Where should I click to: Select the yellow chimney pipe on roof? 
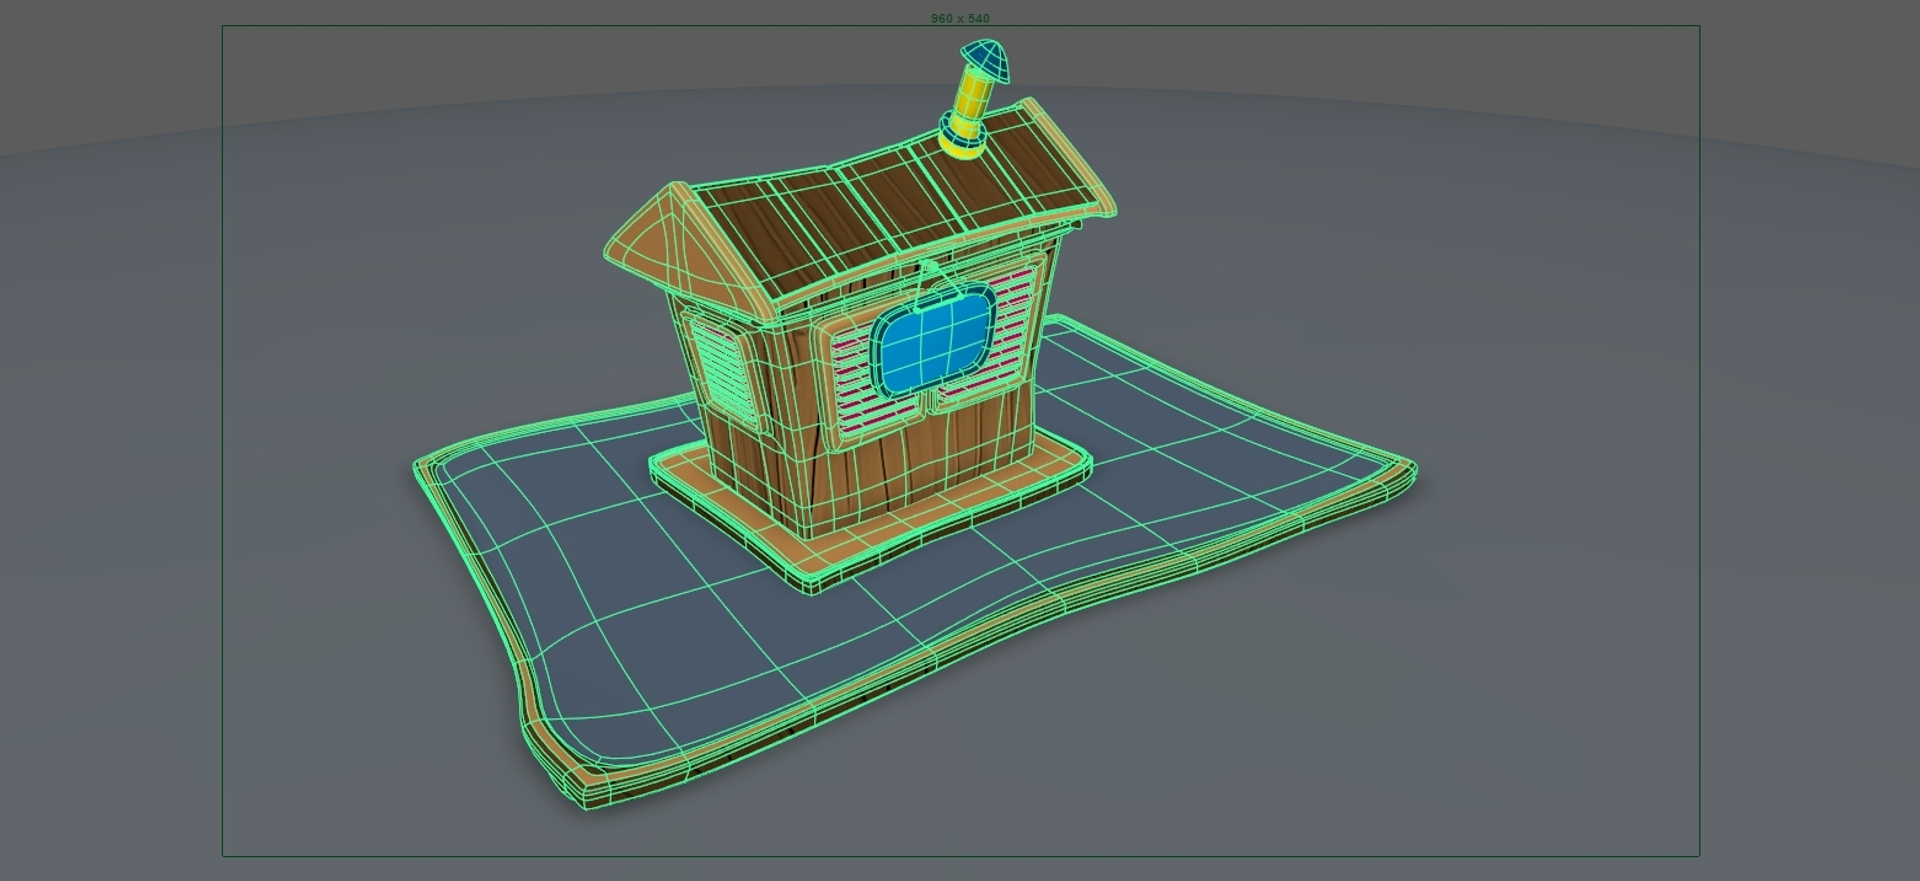click(968, 111)
